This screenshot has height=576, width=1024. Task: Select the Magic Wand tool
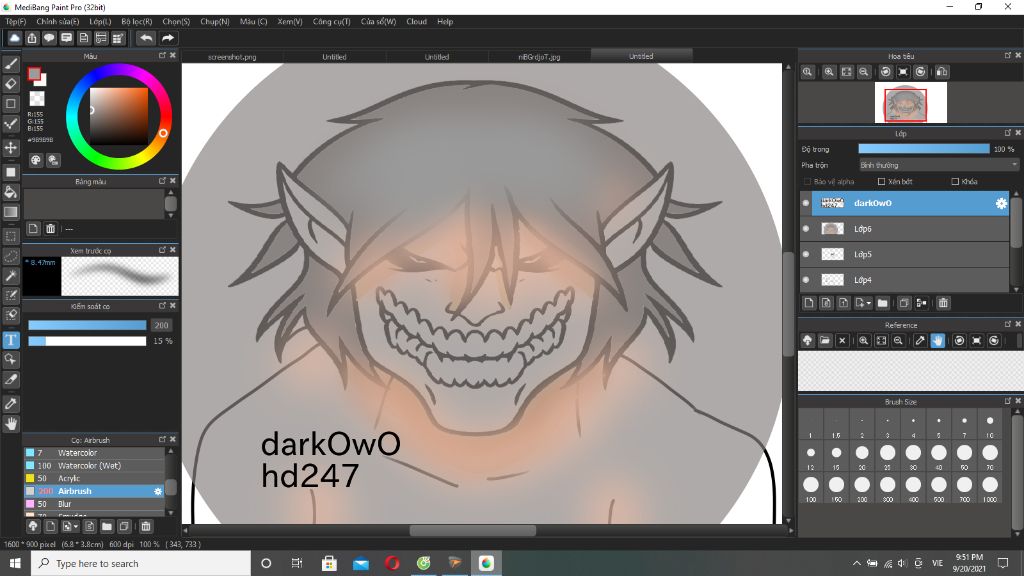11,276
